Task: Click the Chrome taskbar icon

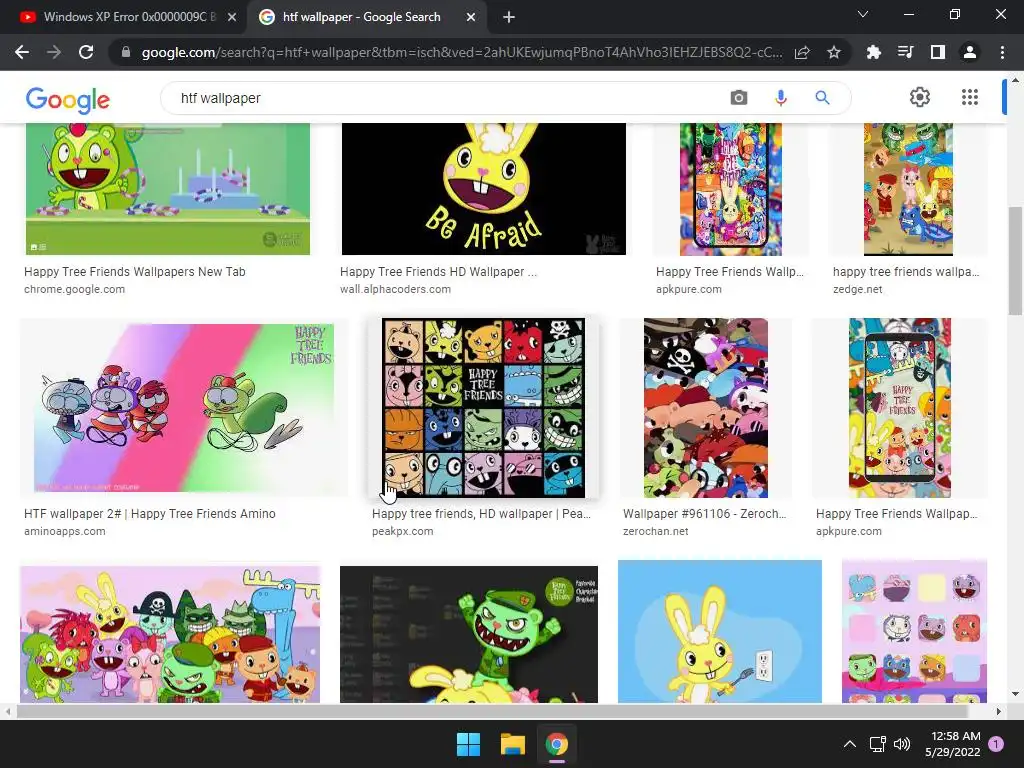Action: pos(557,744)
